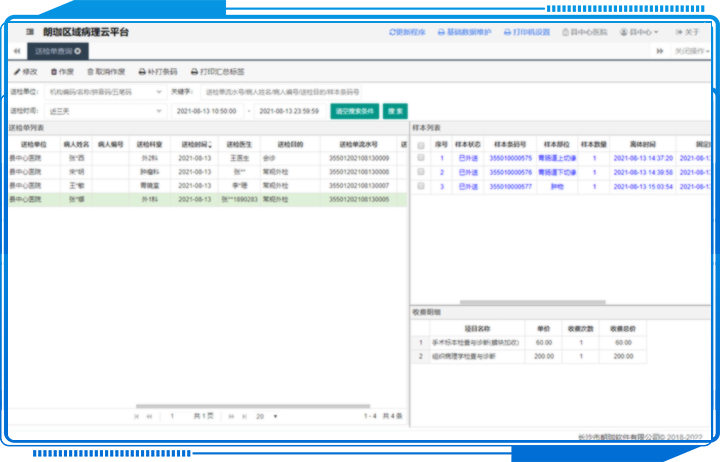This screenshot has width=720, height=462.
Task: Click 补打条码 print barcode button
Action: [x=155, y=72]
